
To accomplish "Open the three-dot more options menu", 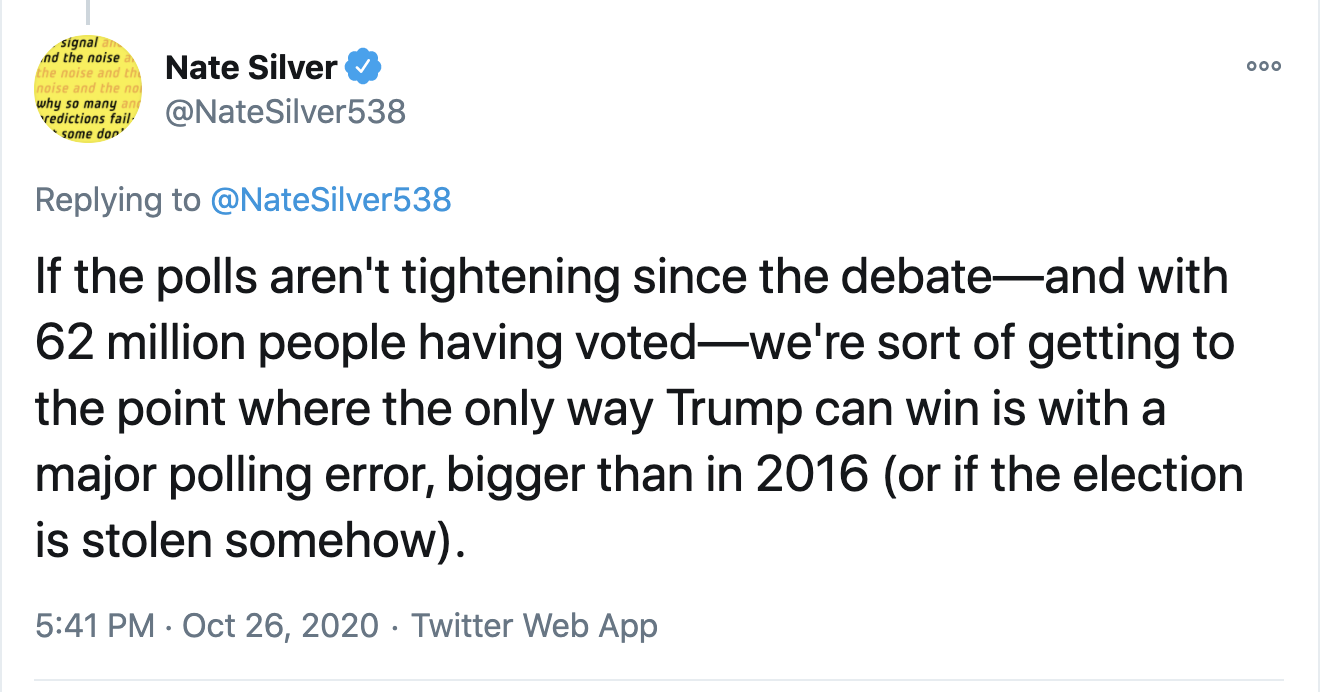I will pos(1263,67).
